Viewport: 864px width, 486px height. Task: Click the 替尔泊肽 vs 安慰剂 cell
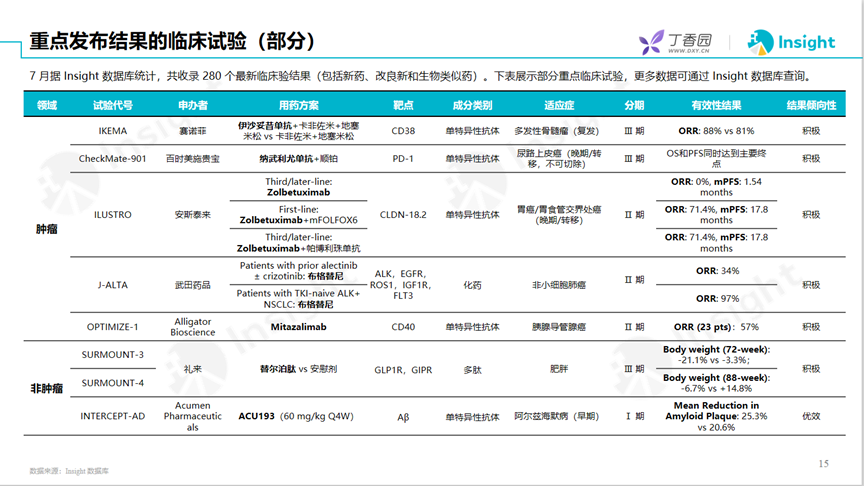click(298, 369)
